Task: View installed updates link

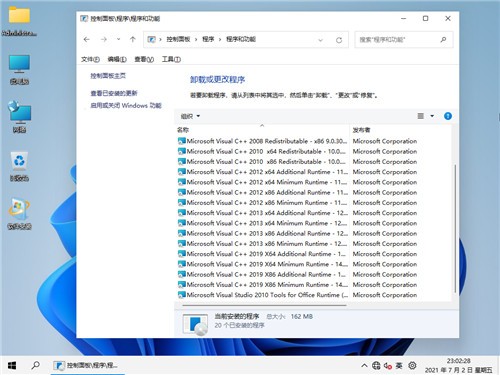Action: click(114, 93)
